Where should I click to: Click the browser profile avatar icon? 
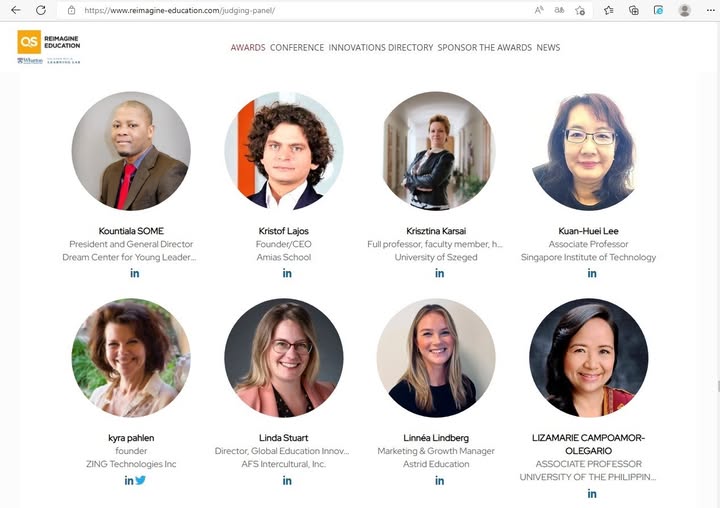tap(685, 10)
